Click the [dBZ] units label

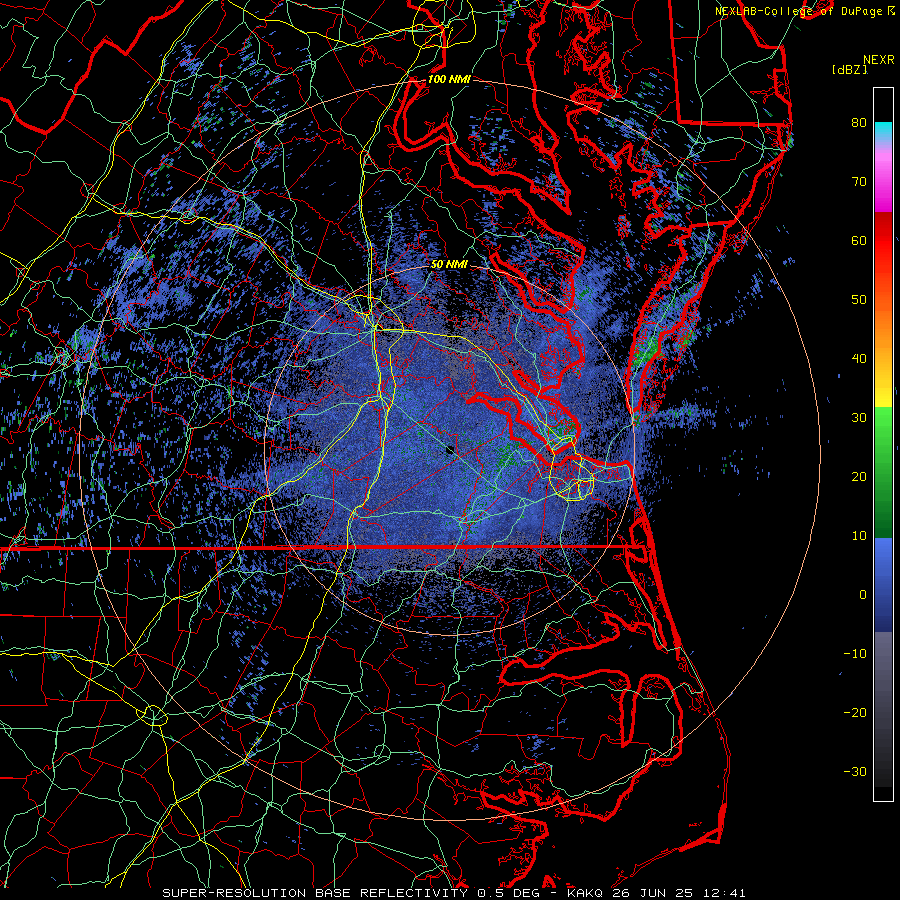tap(849, 70)
